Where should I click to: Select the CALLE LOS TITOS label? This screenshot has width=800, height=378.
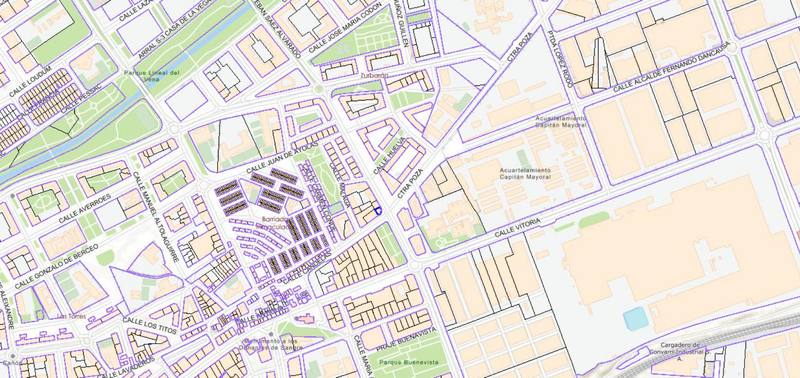(149, 325)
